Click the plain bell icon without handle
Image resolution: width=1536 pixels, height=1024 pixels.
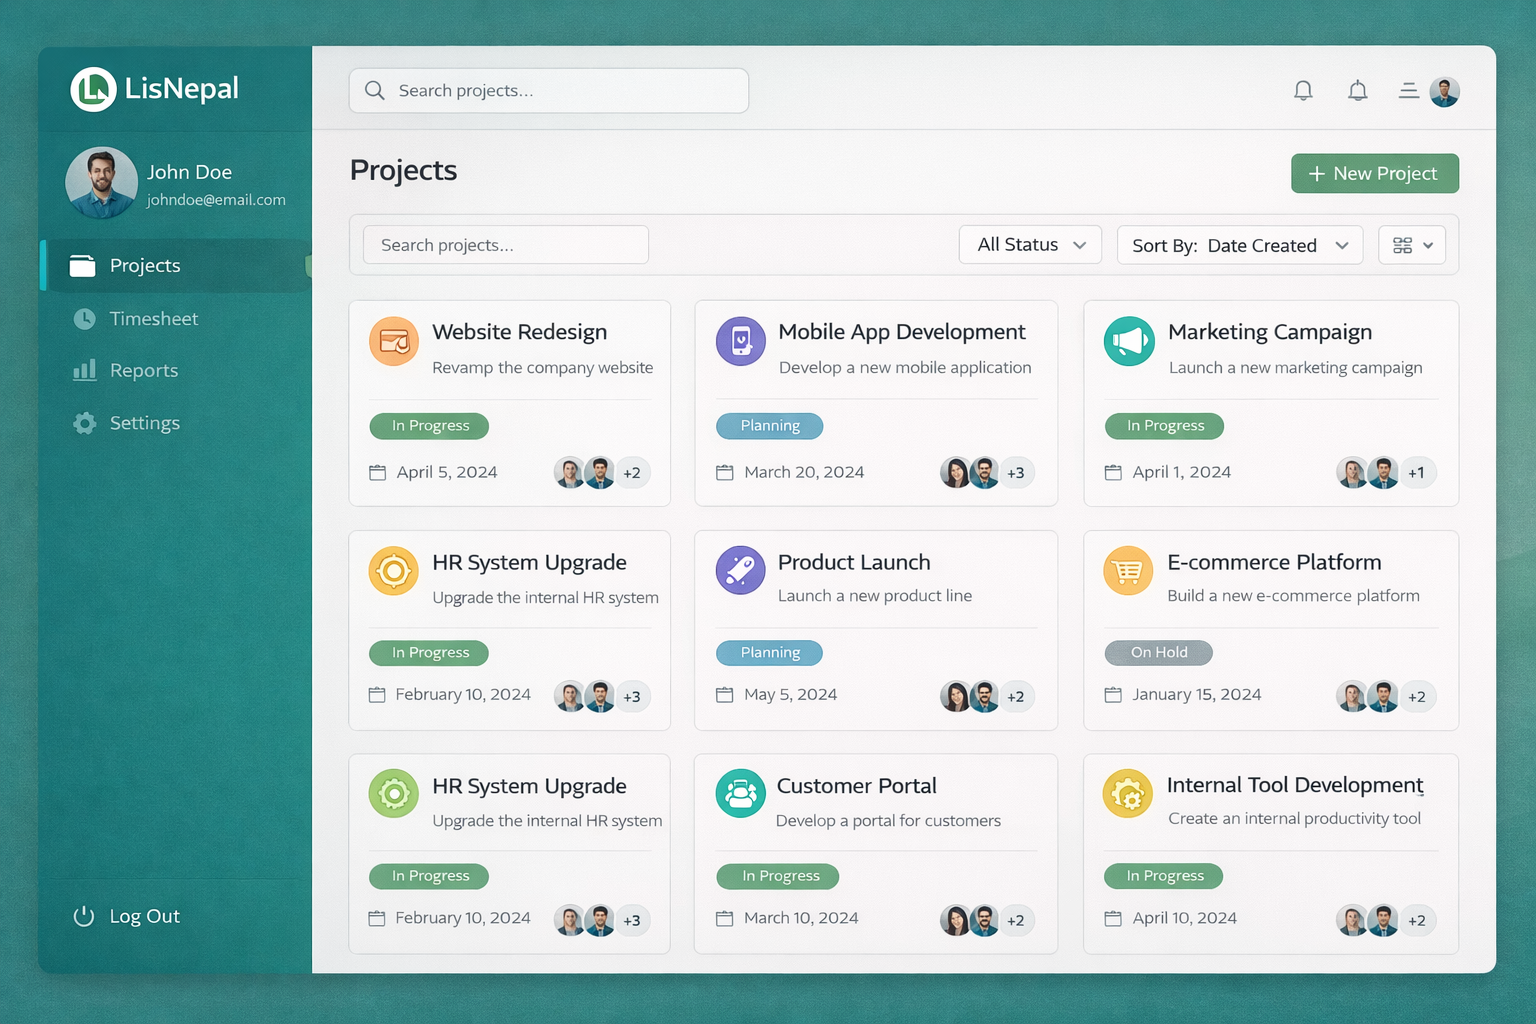click(1303, 91)
